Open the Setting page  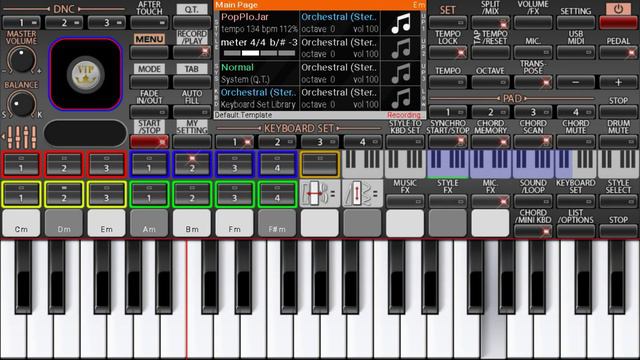576,22
